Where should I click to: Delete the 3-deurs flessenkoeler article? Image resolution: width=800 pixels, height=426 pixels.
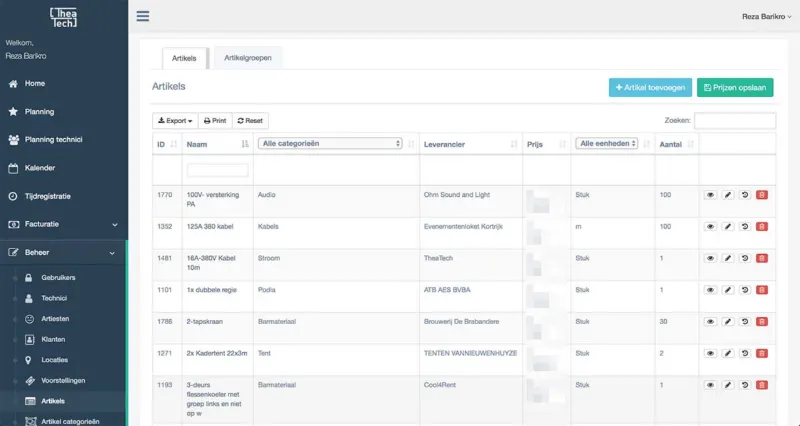pos(762,385)
